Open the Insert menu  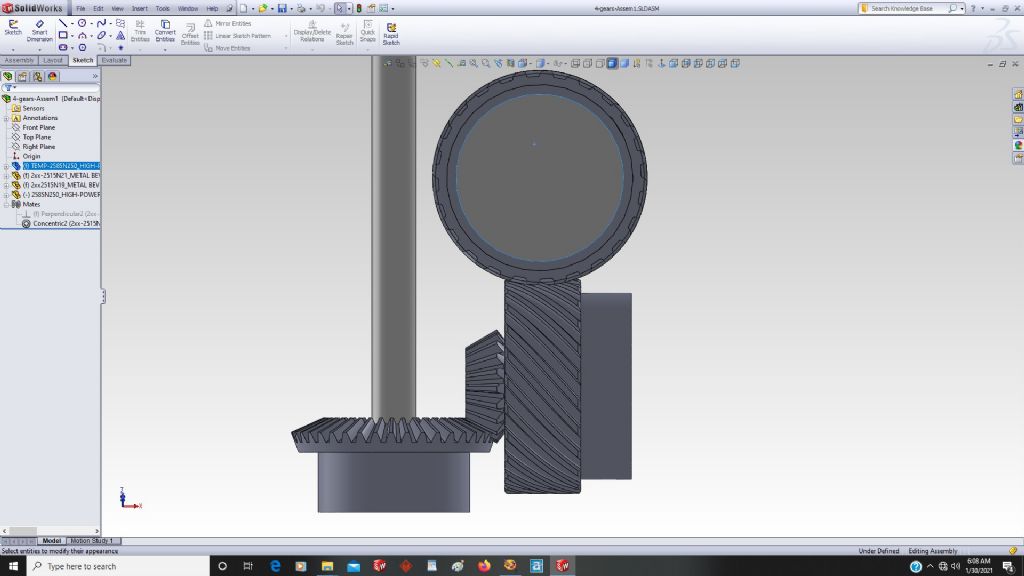(x=139, y=8)
